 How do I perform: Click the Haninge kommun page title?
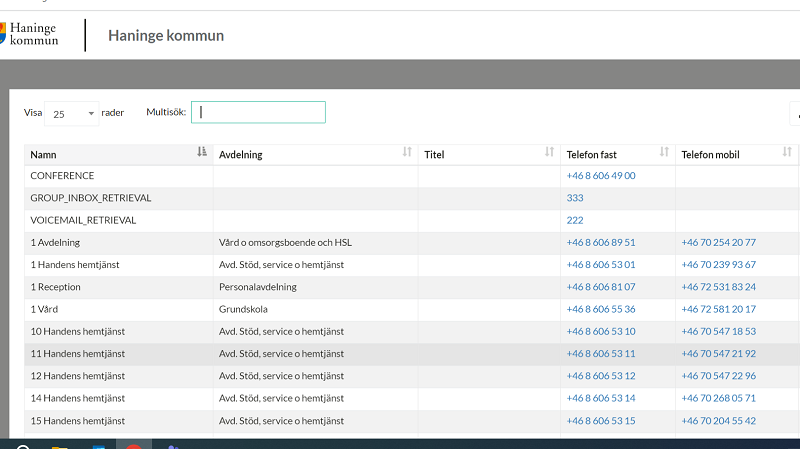coord(166,36)
